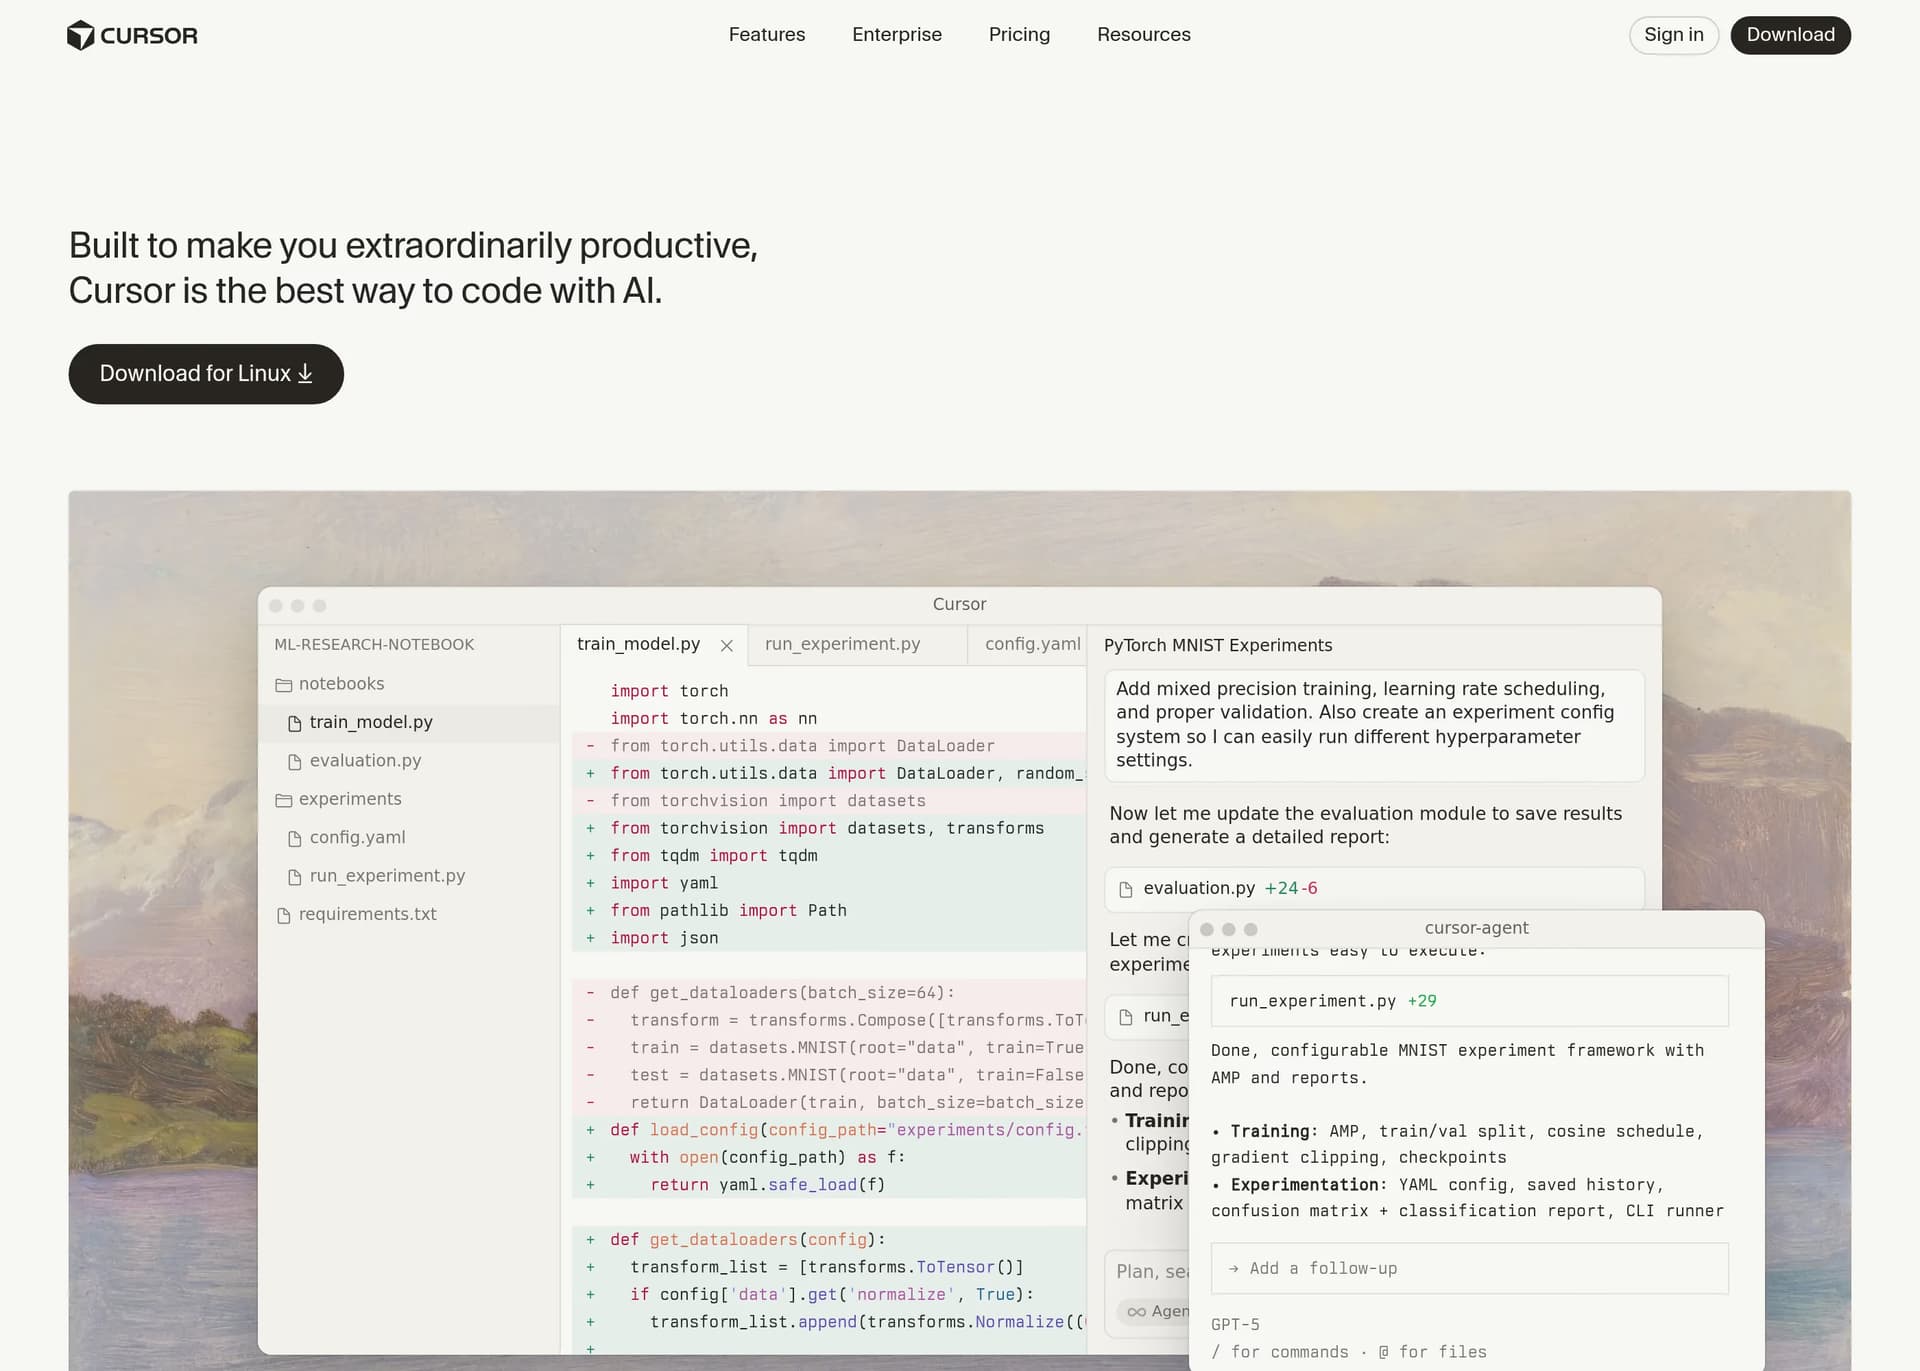Click the Cursor window title text
Image resolution: width=1920 pixels, height=1371 pixels.
coord(959,605)
